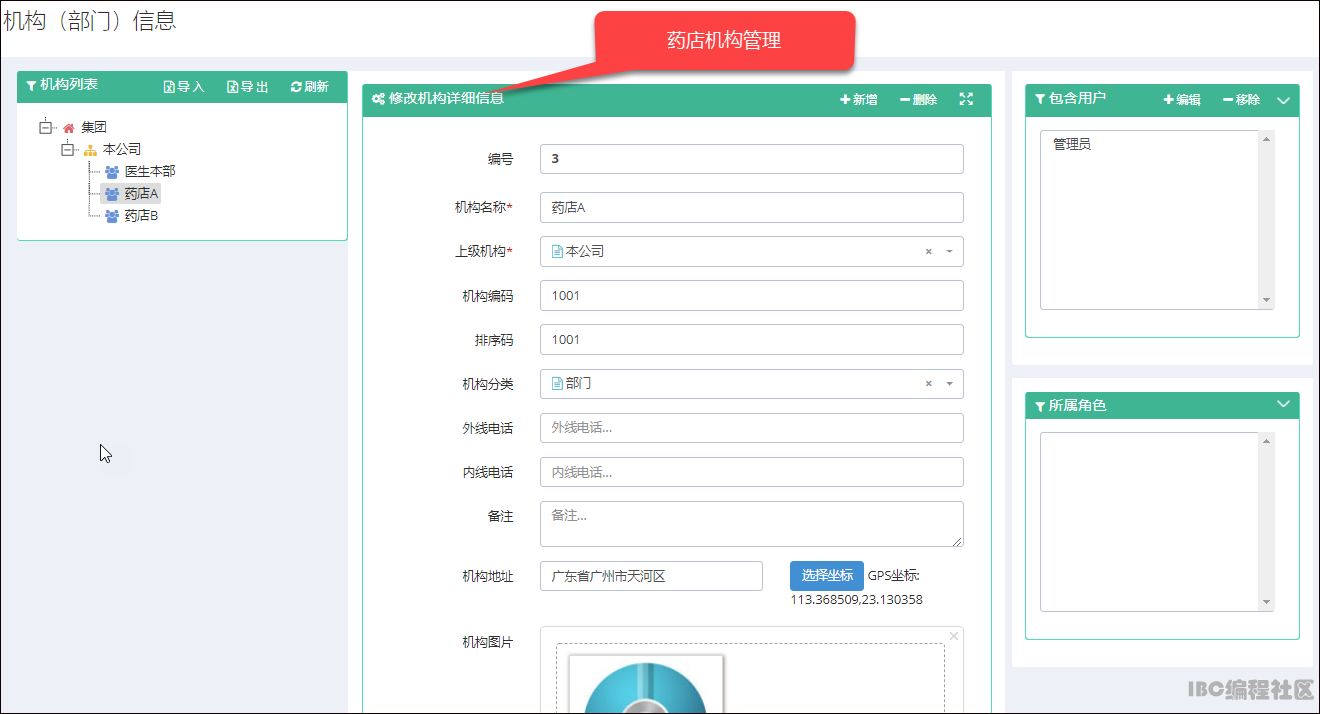Collapse the 集团 tree node

[45, 128]
